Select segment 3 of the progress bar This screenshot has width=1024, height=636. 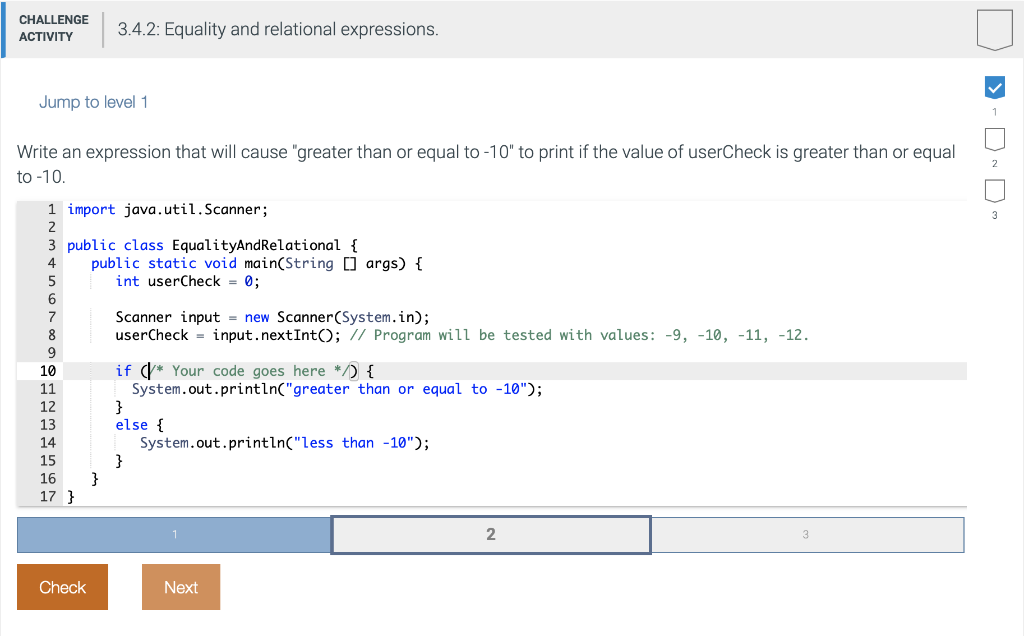click(806, 534)
